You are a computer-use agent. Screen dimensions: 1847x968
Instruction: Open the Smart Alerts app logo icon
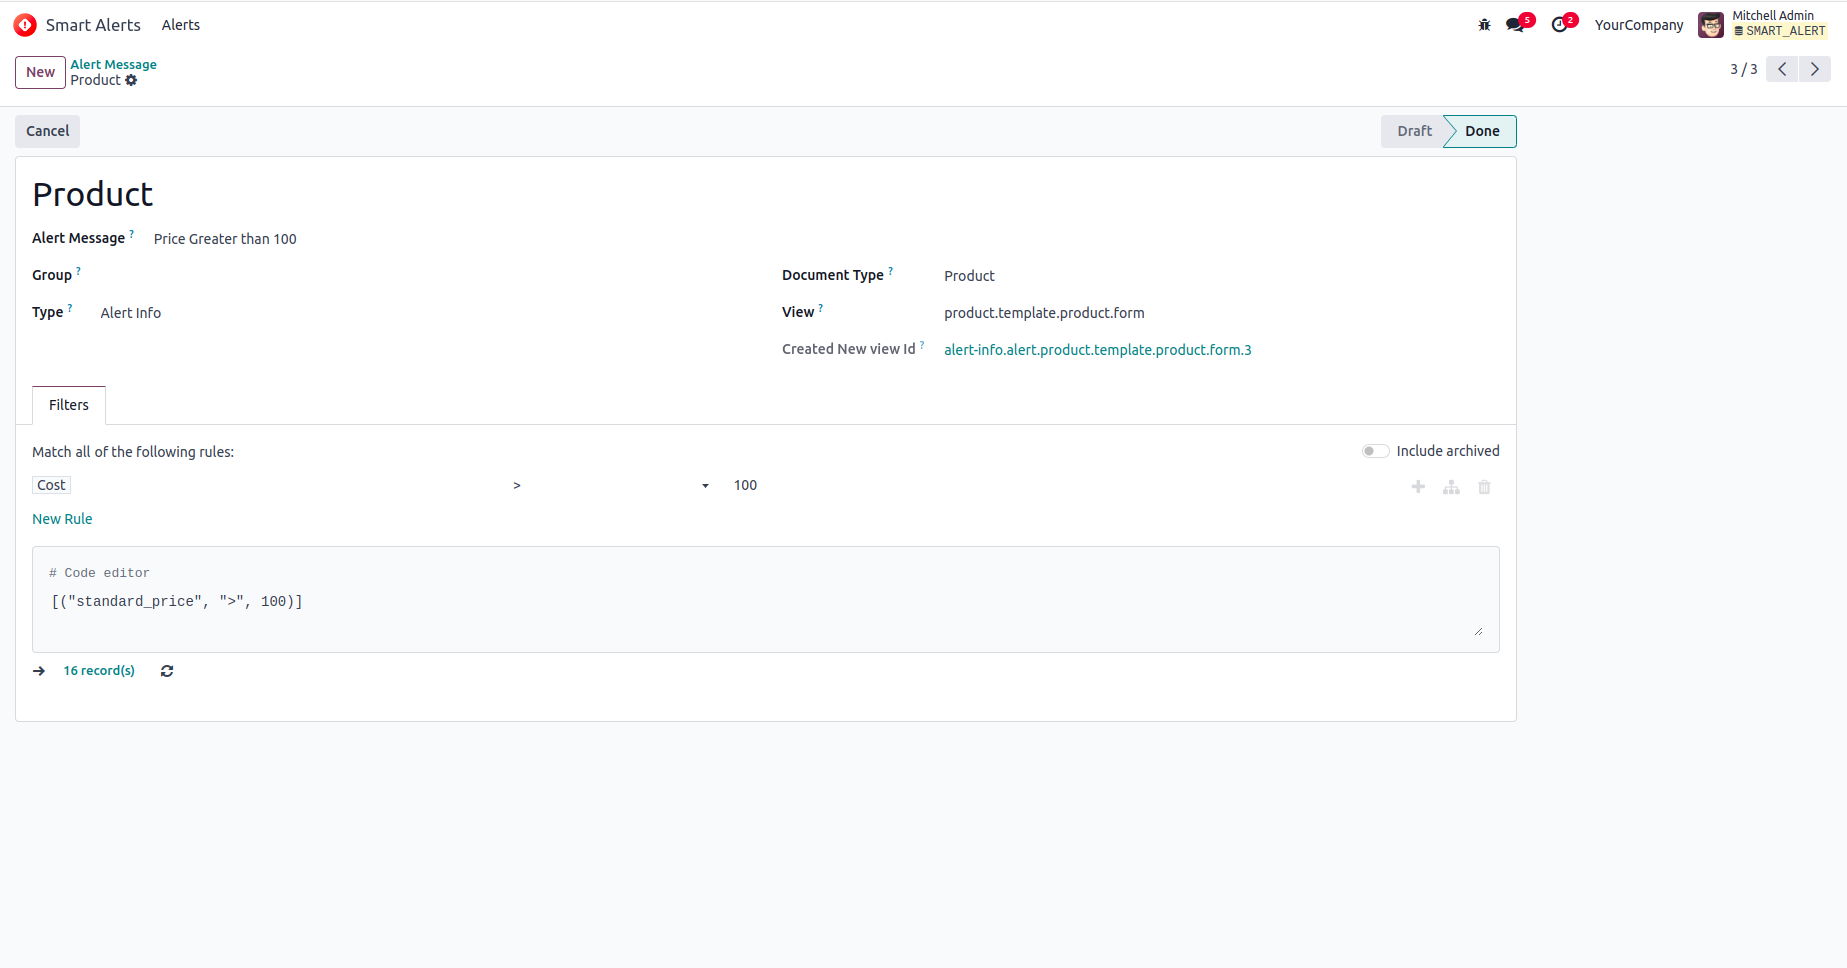[x=25, y=25]
